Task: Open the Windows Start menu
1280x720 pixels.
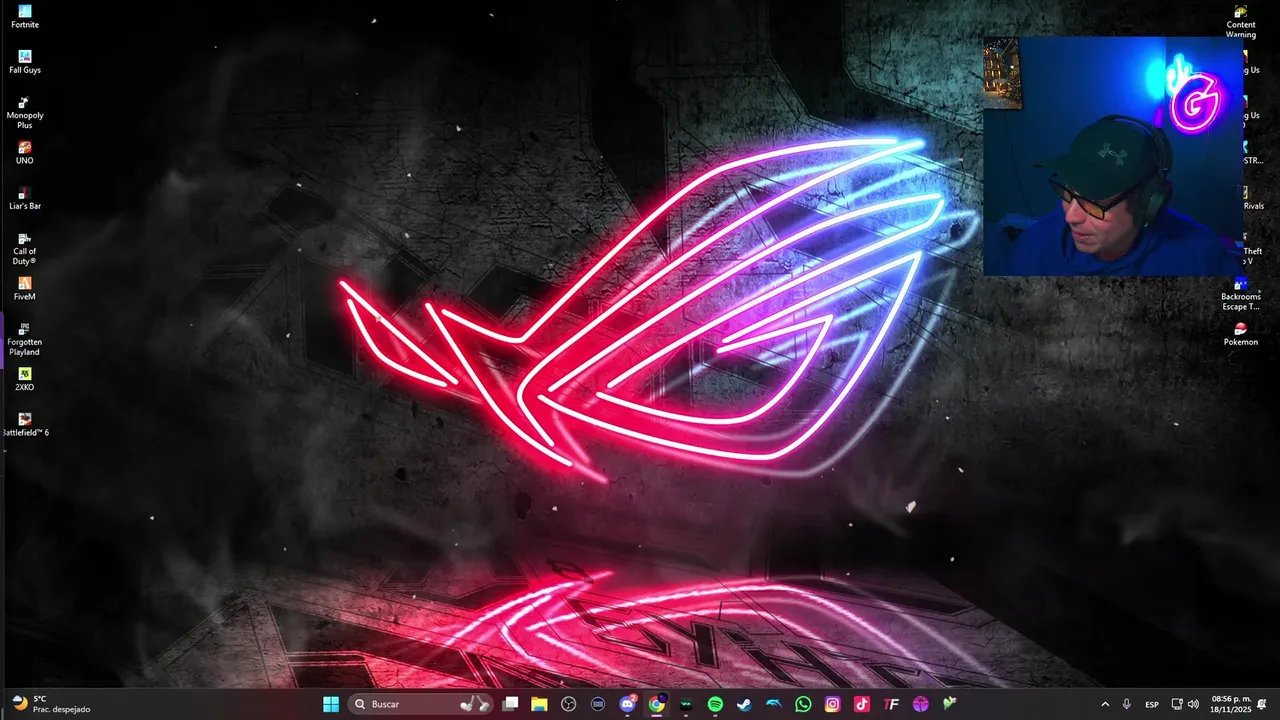Action: click(331, 704)
